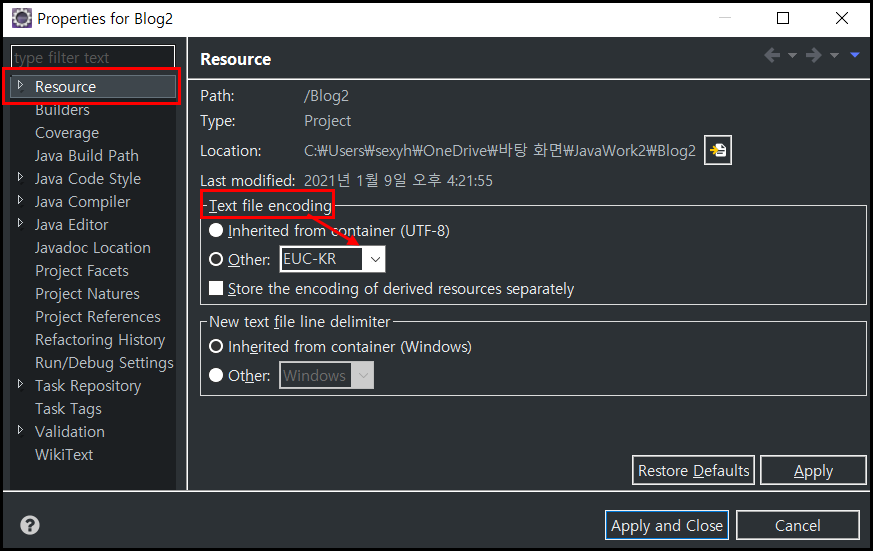The image size is (873, 551).
Task: Open Project Natures page
Action: click(x=87, y=294)
